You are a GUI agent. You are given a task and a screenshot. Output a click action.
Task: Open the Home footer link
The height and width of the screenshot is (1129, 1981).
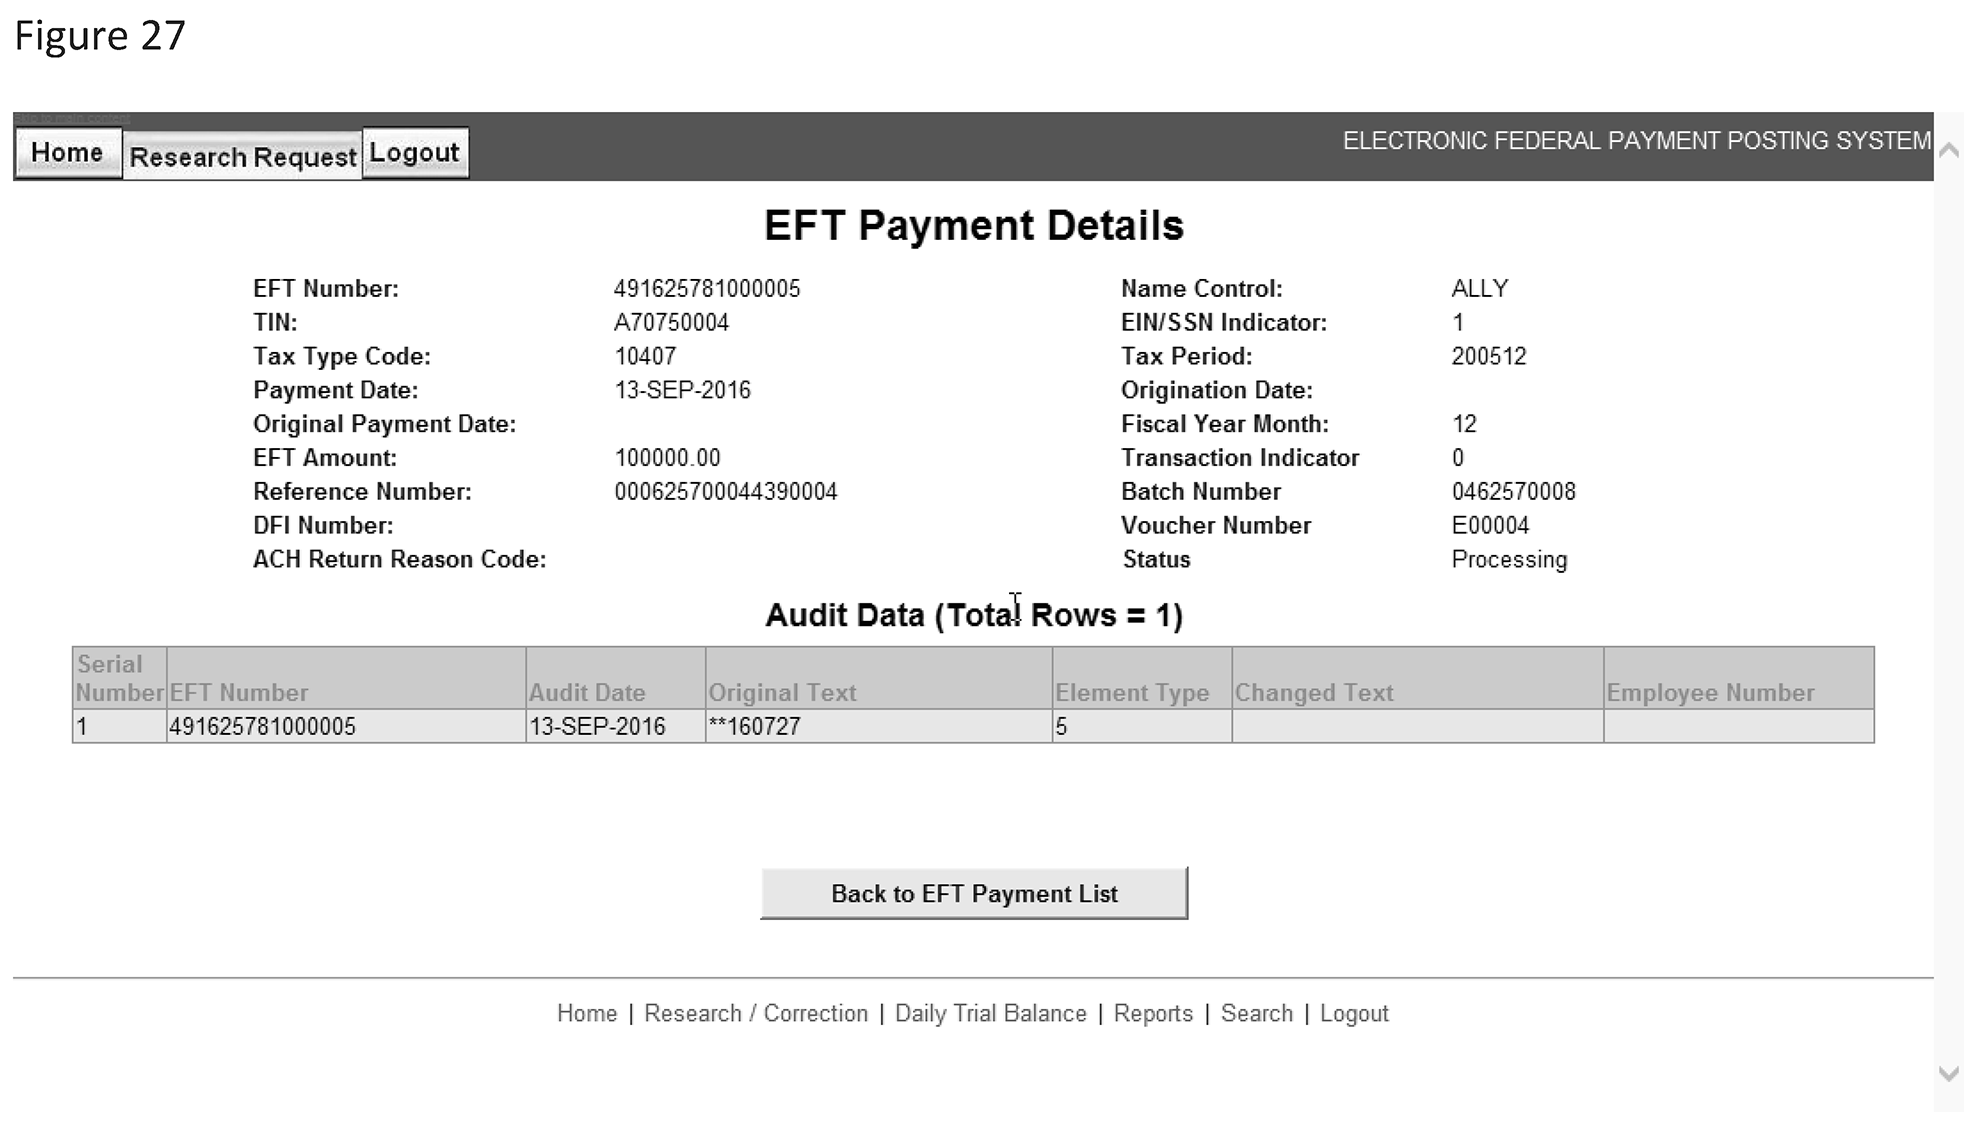pos(587,1013)
